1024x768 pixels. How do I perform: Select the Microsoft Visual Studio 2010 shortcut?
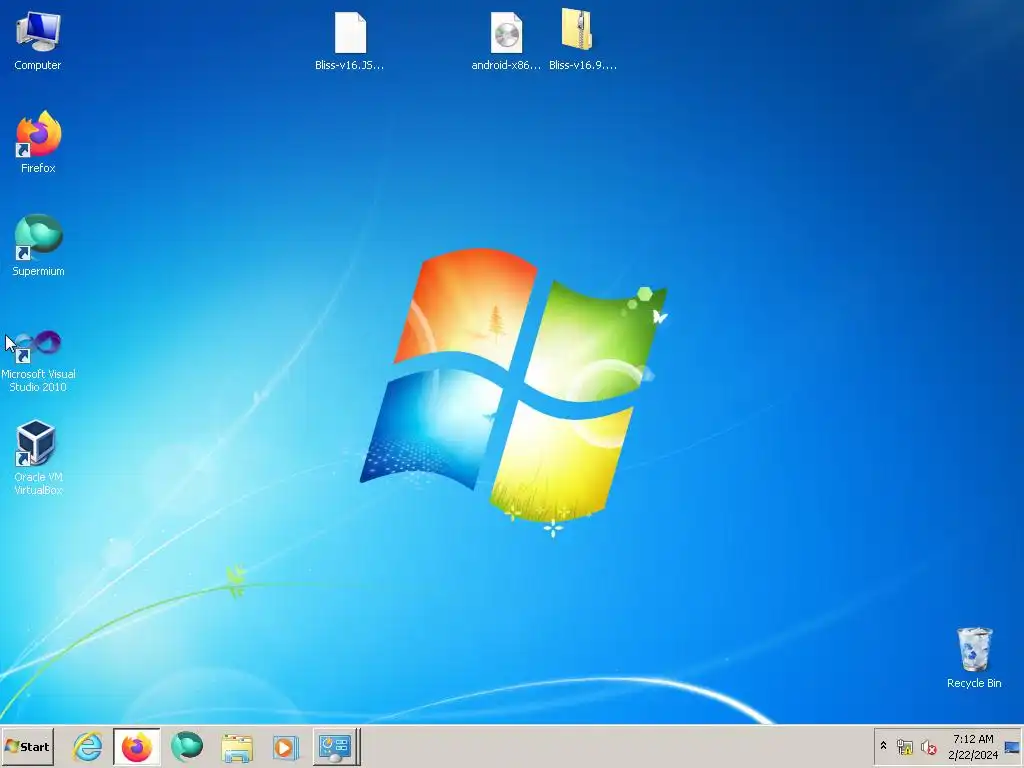(x=38, y=360)
